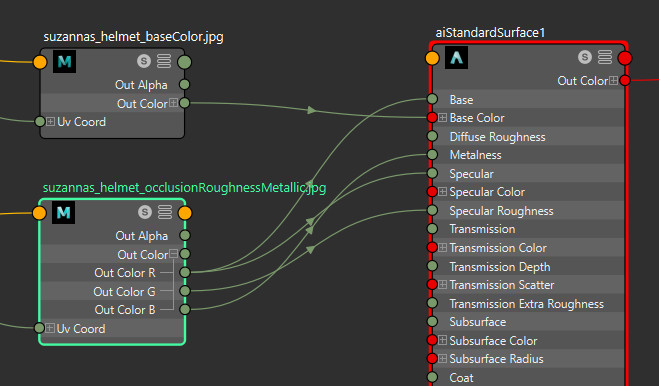Click Uv Coord input port on baseColor.jpg node
The width and height of the screenshot is (659, 386).
click(40, 122)
